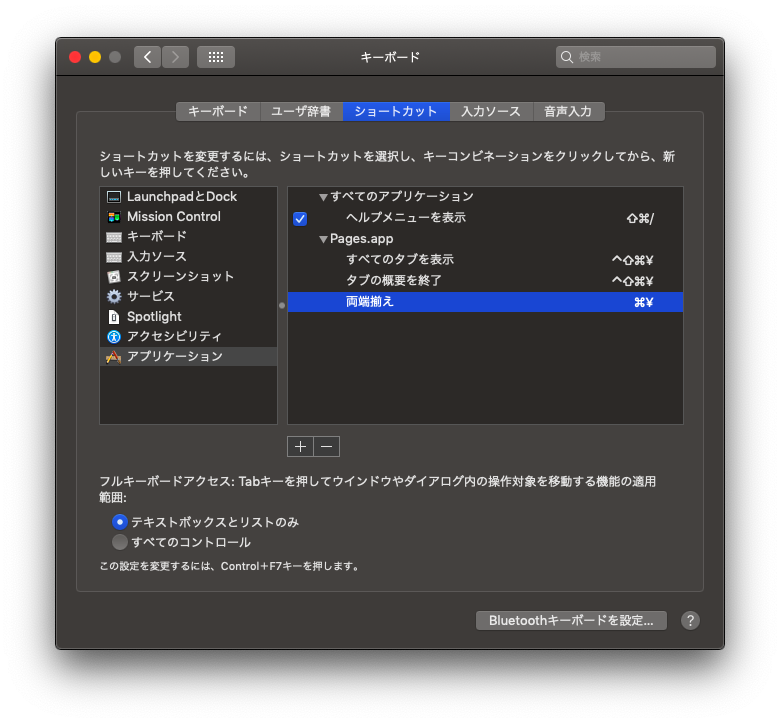Viewport: 780px width, 723px height.
Task: Switch to the キーボード tab
Action: click(x=218, y=111)
